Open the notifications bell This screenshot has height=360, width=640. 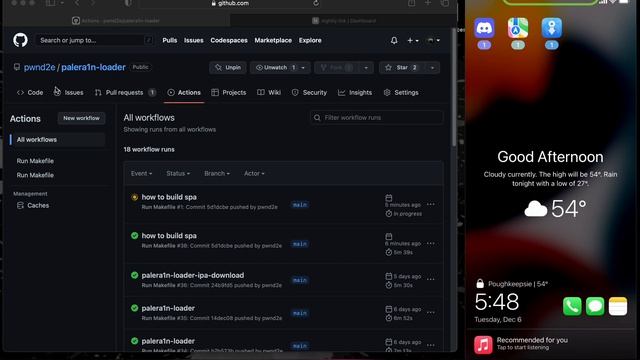pyautogui.click(x=394, y=40)
